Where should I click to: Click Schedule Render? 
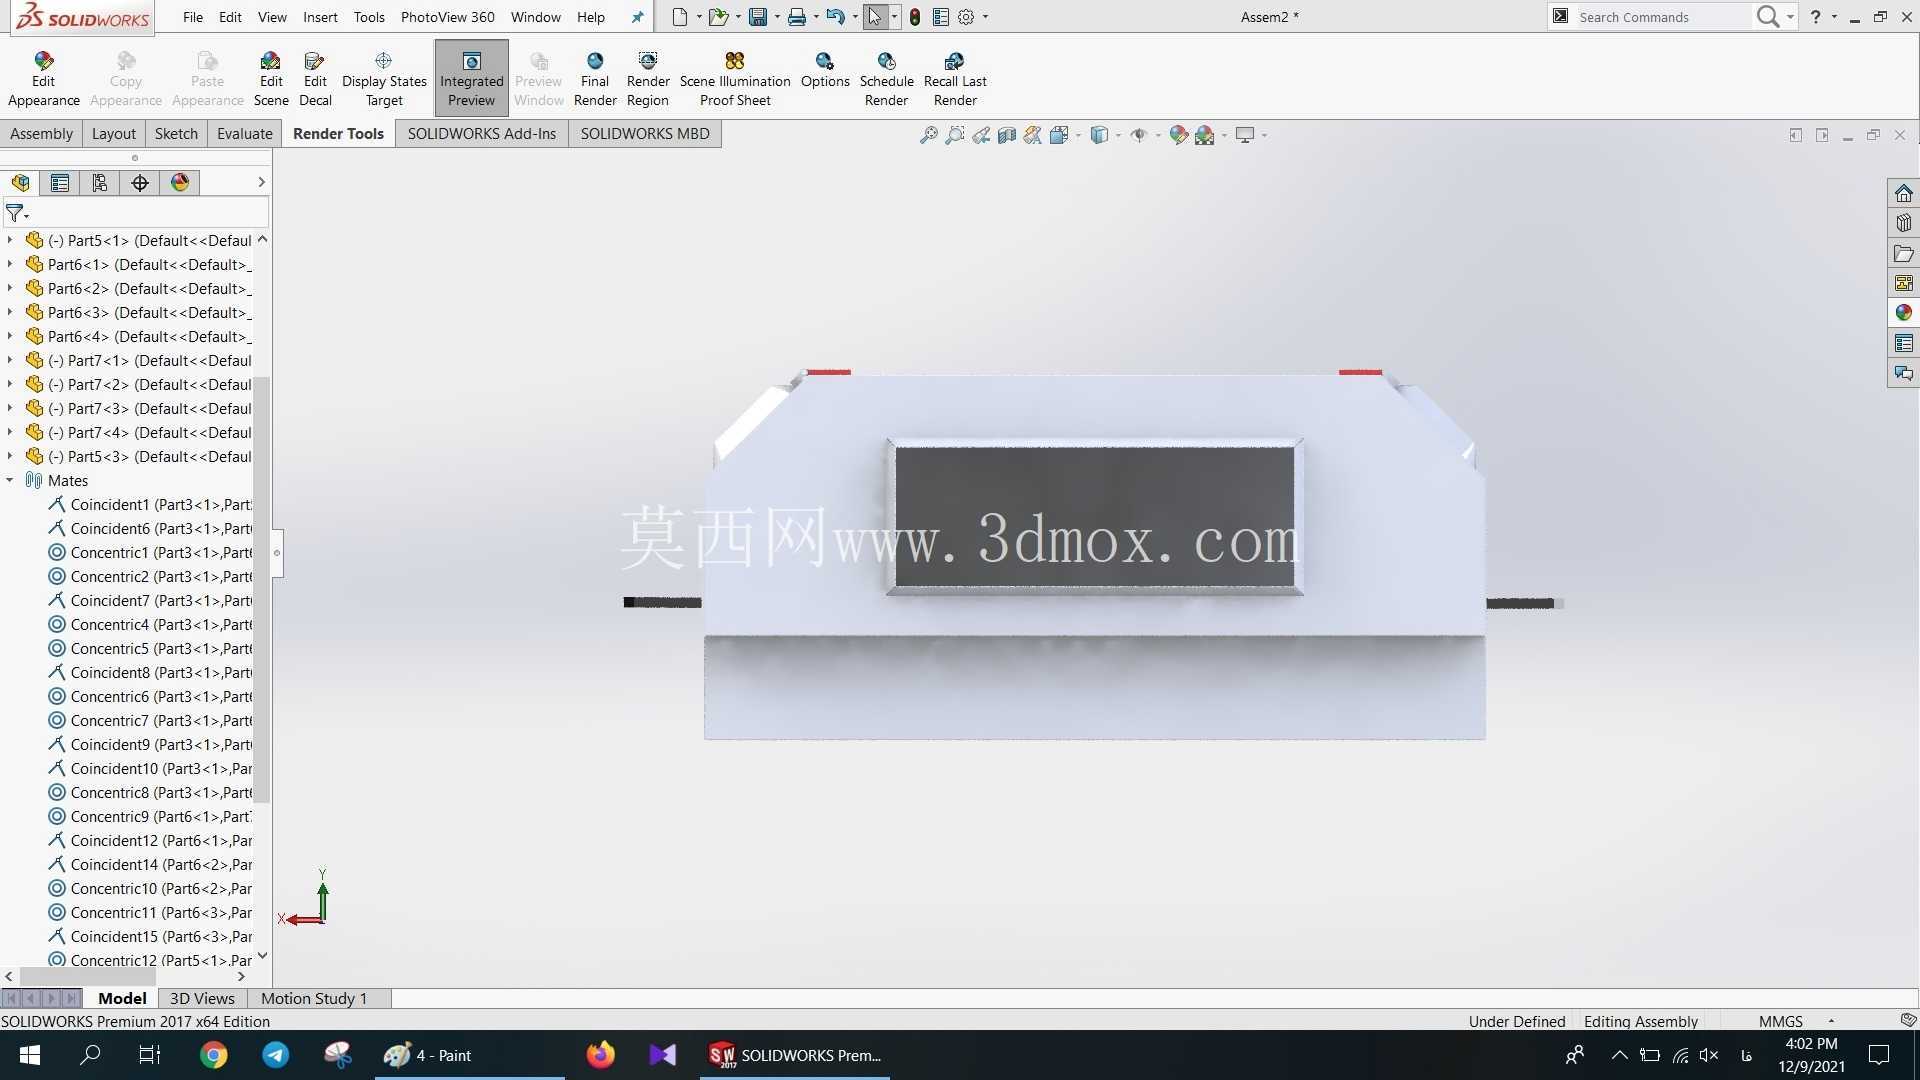886,78
